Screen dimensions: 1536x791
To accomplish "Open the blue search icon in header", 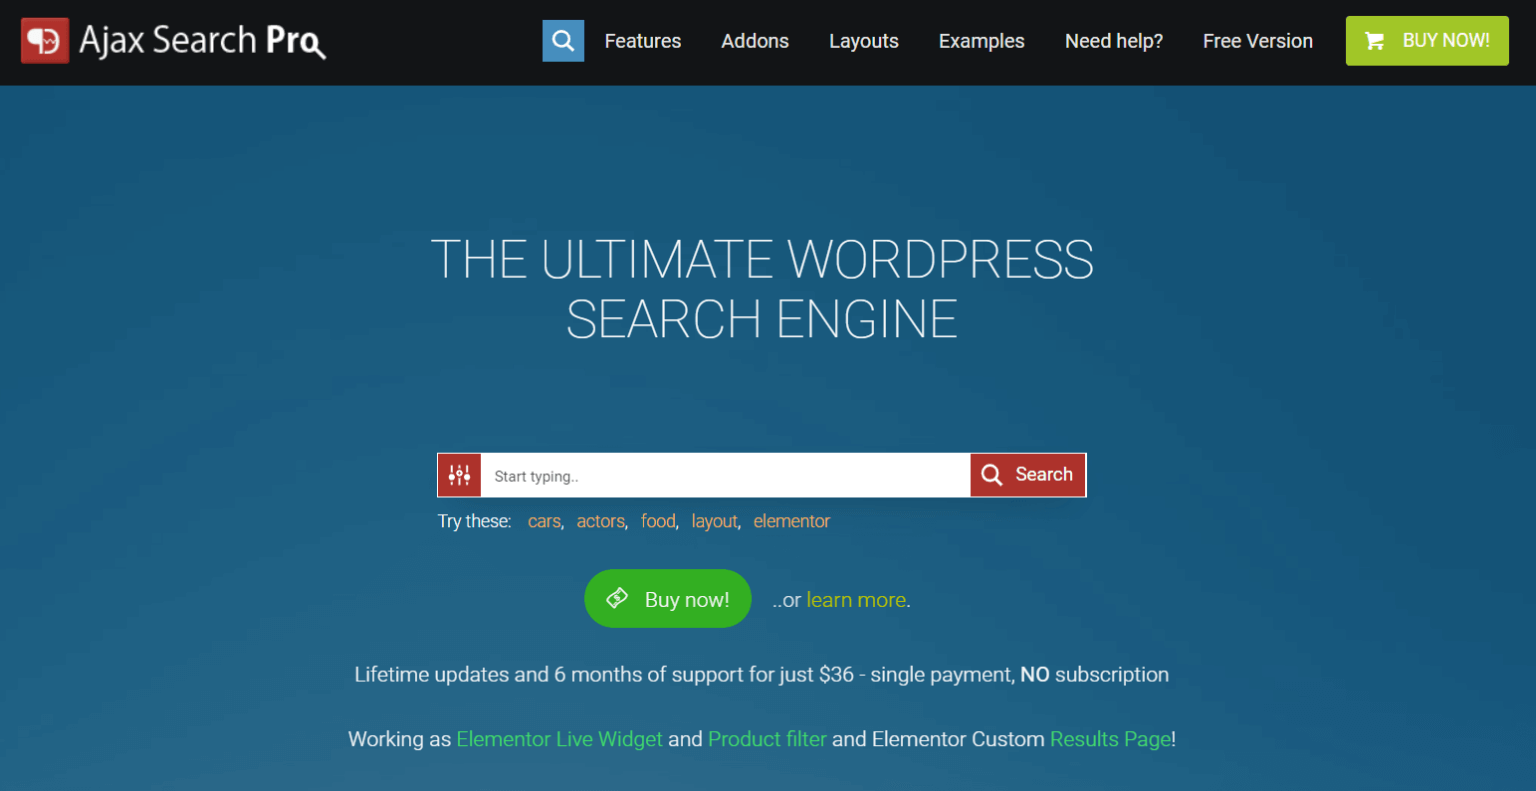I will click(563, 41).
